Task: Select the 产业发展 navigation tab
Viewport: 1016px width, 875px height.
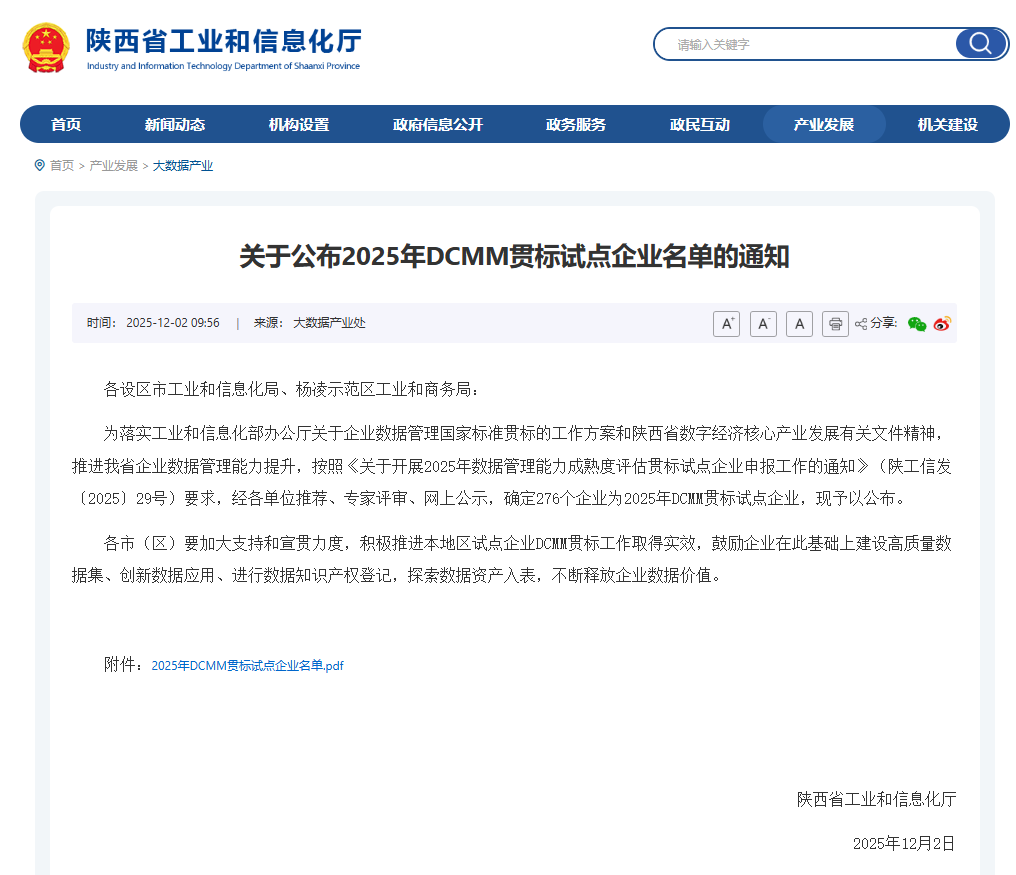Action: 824,125
